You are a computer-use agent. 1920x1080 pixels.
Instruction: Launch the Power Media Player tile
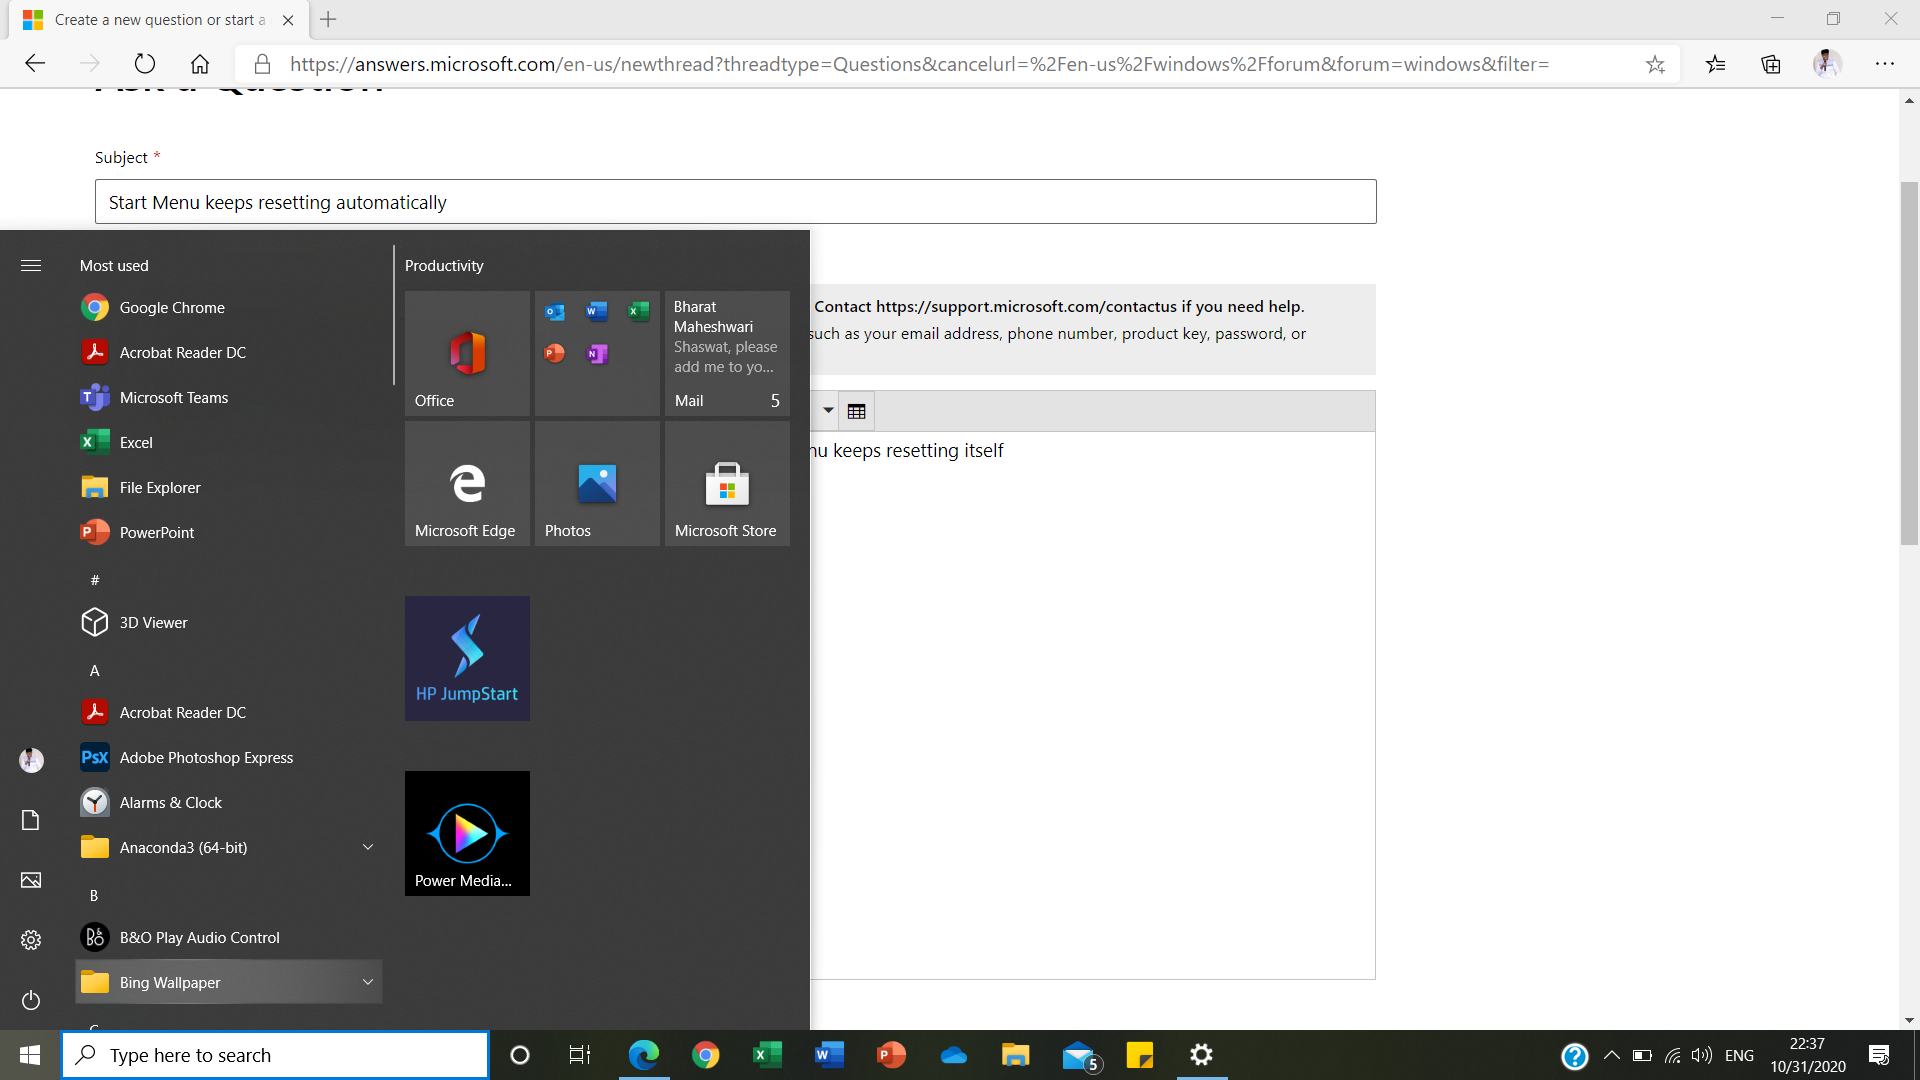(467, 833)
